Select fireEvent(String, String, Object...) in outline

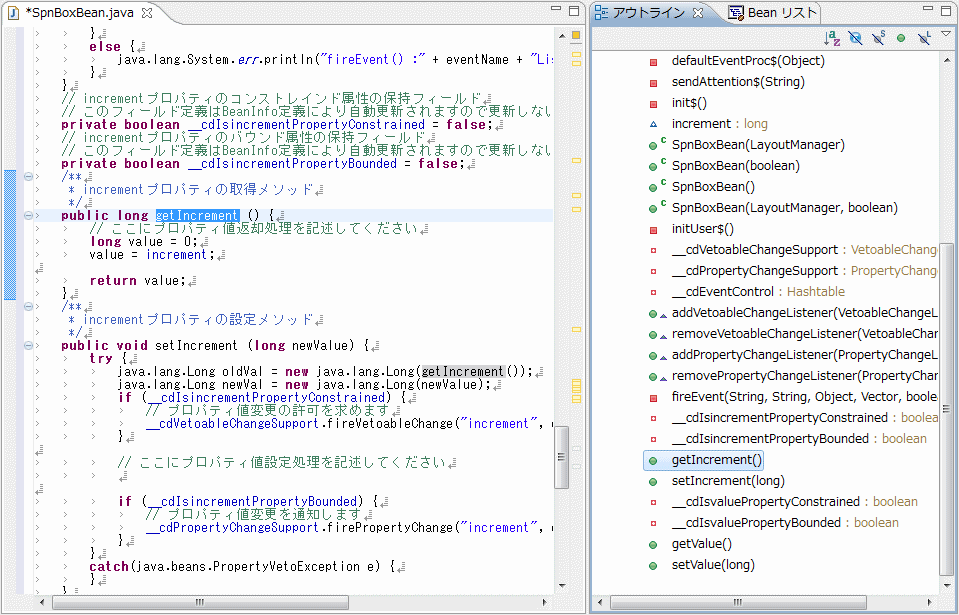pyautogui.click(x=804, y=397)
